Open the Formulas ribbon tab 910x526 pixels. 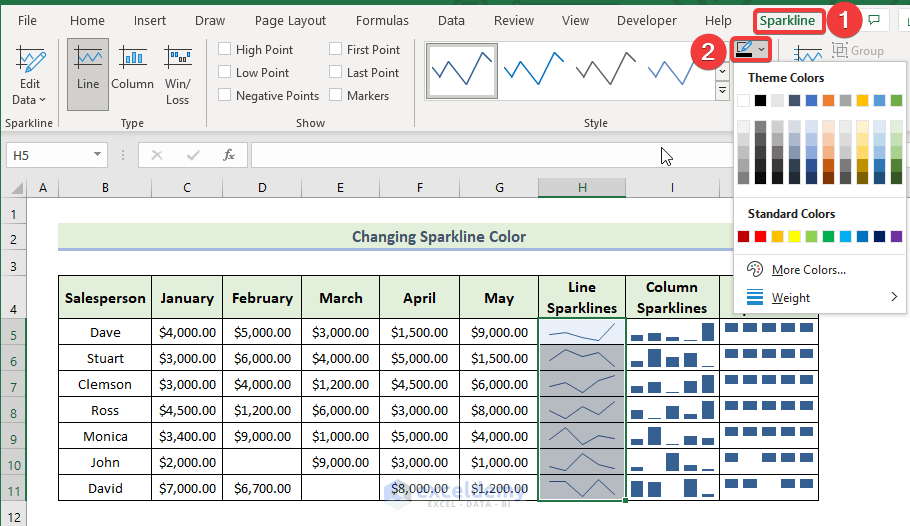382,20
